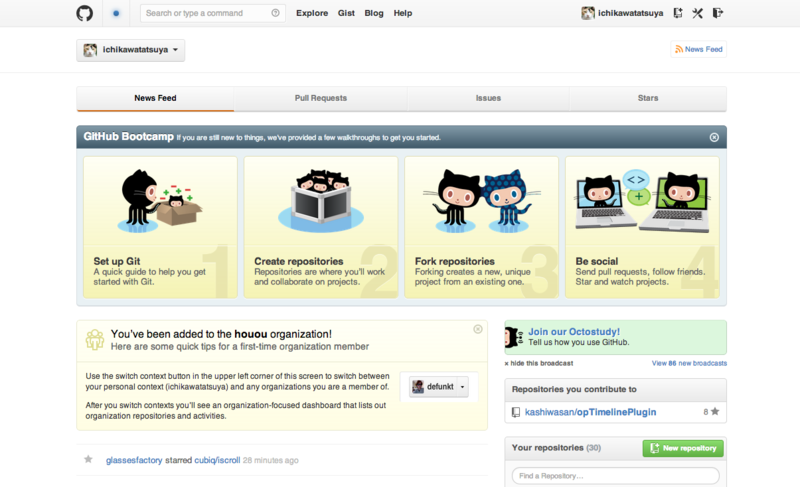Select the News Feed tab

[155, 98]
